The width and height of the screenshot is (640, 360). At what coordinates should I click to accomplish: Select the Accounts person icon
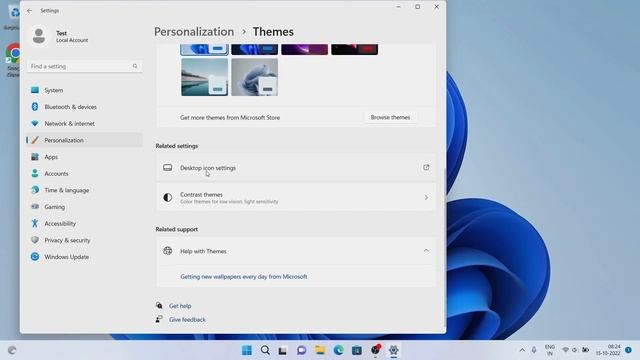click(x=35, y=173)
